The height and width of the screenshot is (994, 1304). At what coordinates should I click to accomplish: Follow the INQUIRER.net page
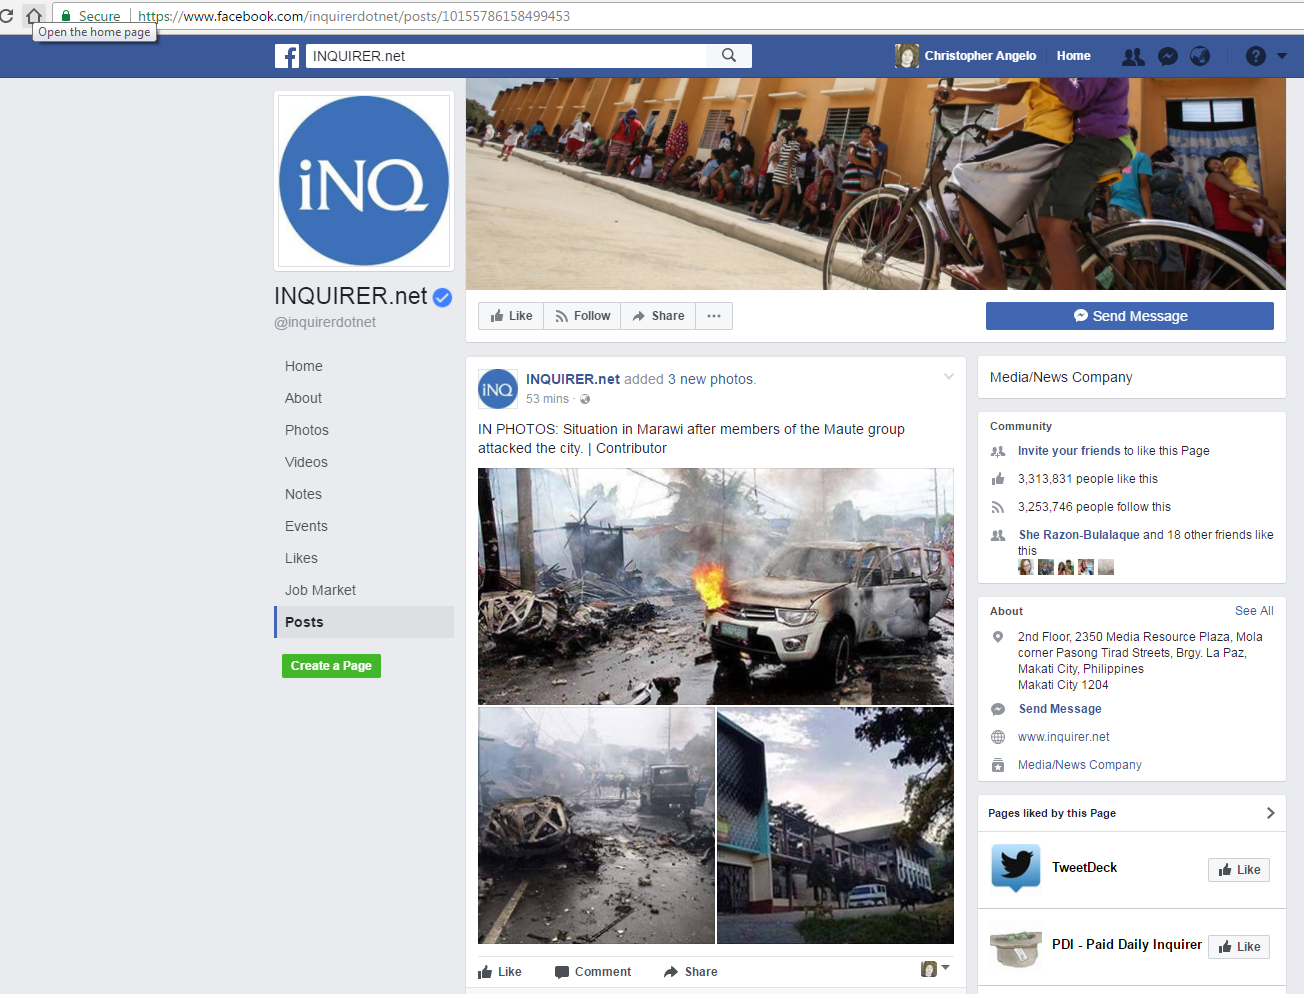click(x=582, y=316)
